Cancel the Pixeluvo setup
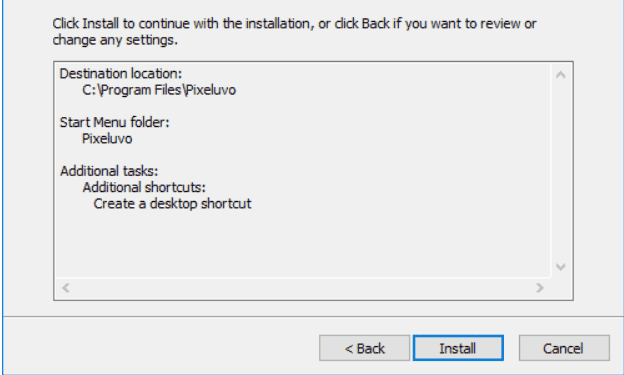 [x=564, y=348]
